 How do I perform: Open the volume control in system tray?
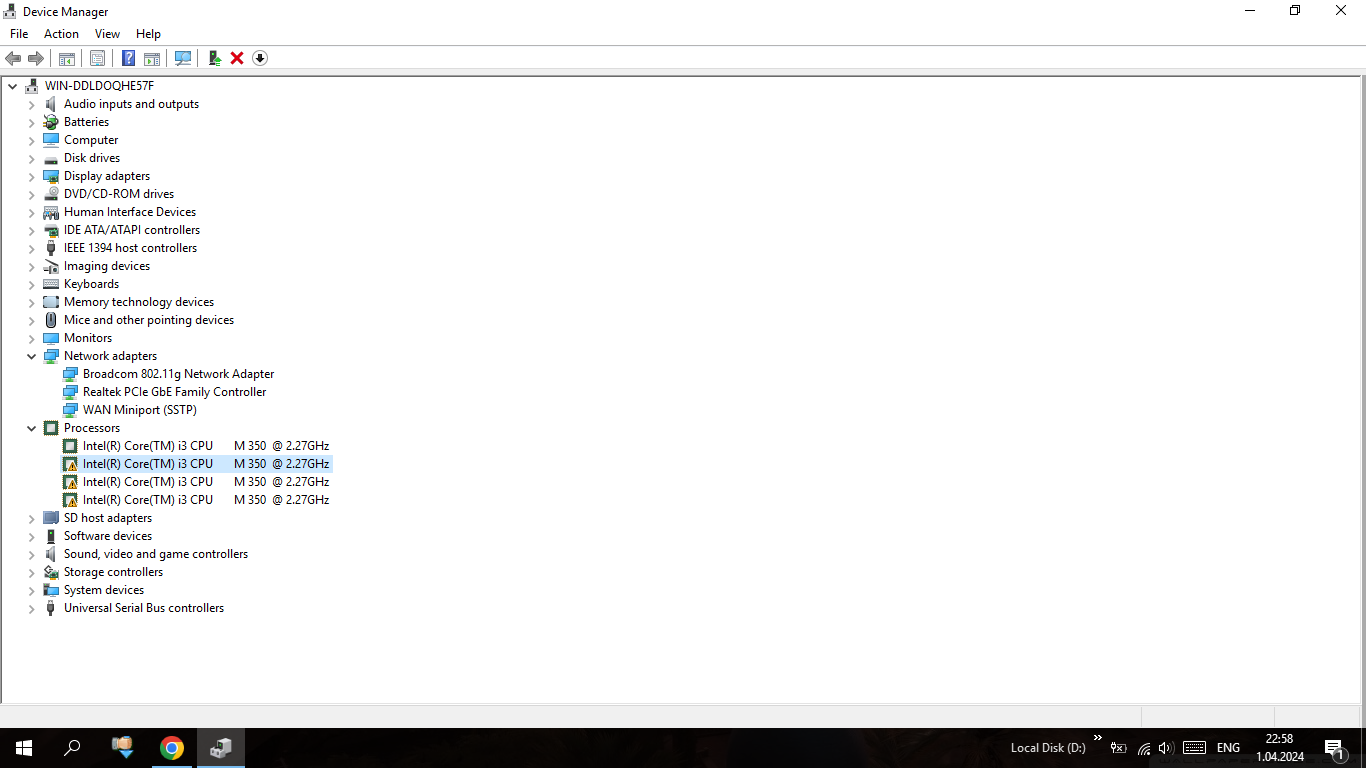pos(1165,748)
